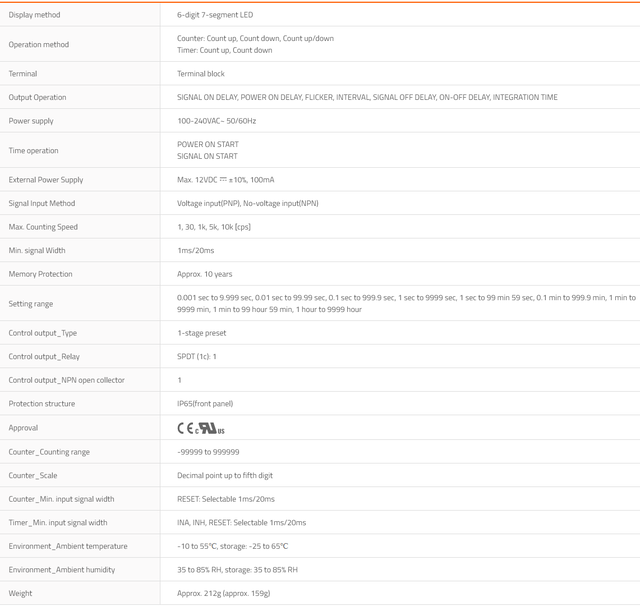Click the "Voltage input(PNP)" signal input value
Image resolution: width=640 pixels, height=606 pixels.
click(x=209, y=203)
